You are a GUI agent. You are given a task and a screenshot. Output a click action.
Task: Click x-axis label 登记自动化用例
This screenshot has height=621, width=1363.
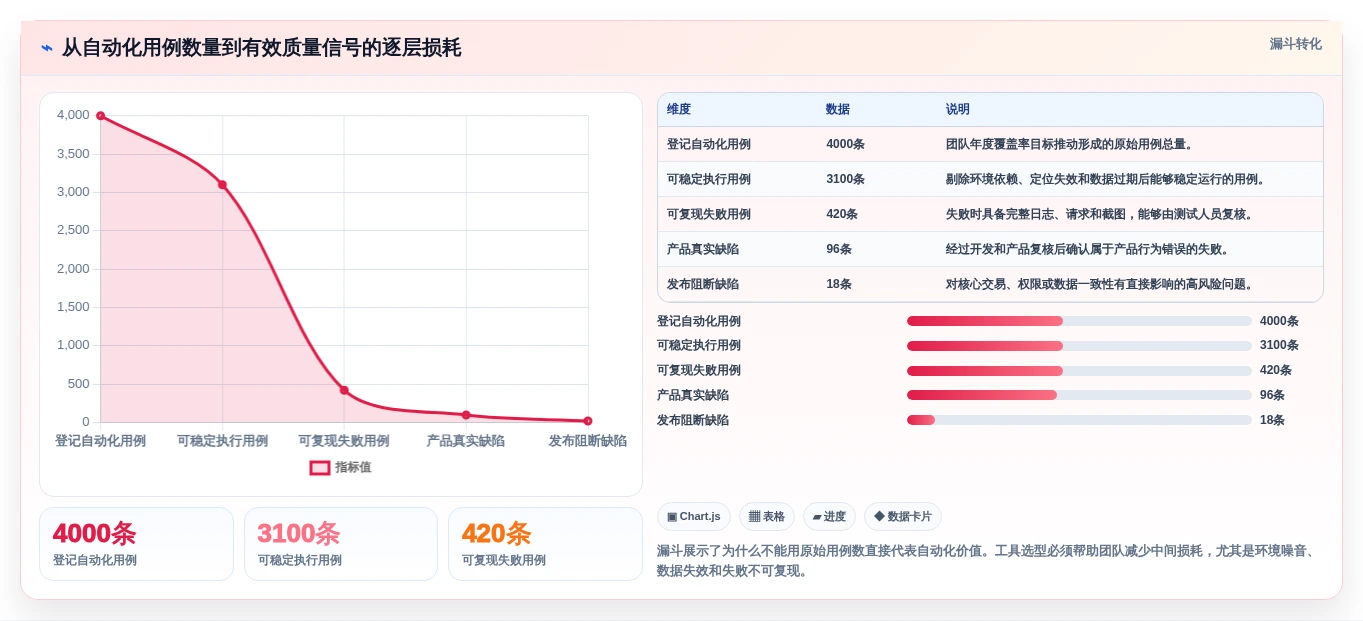tap(100, 441)
